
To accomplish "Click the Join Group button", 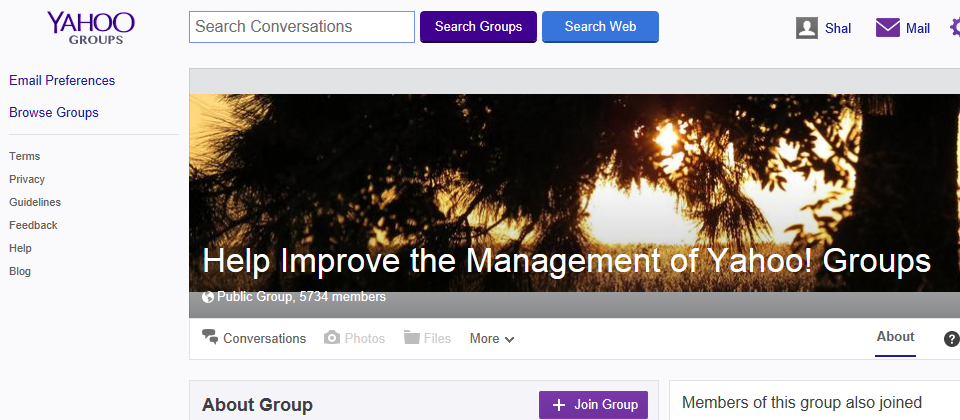I will (593, 405).
